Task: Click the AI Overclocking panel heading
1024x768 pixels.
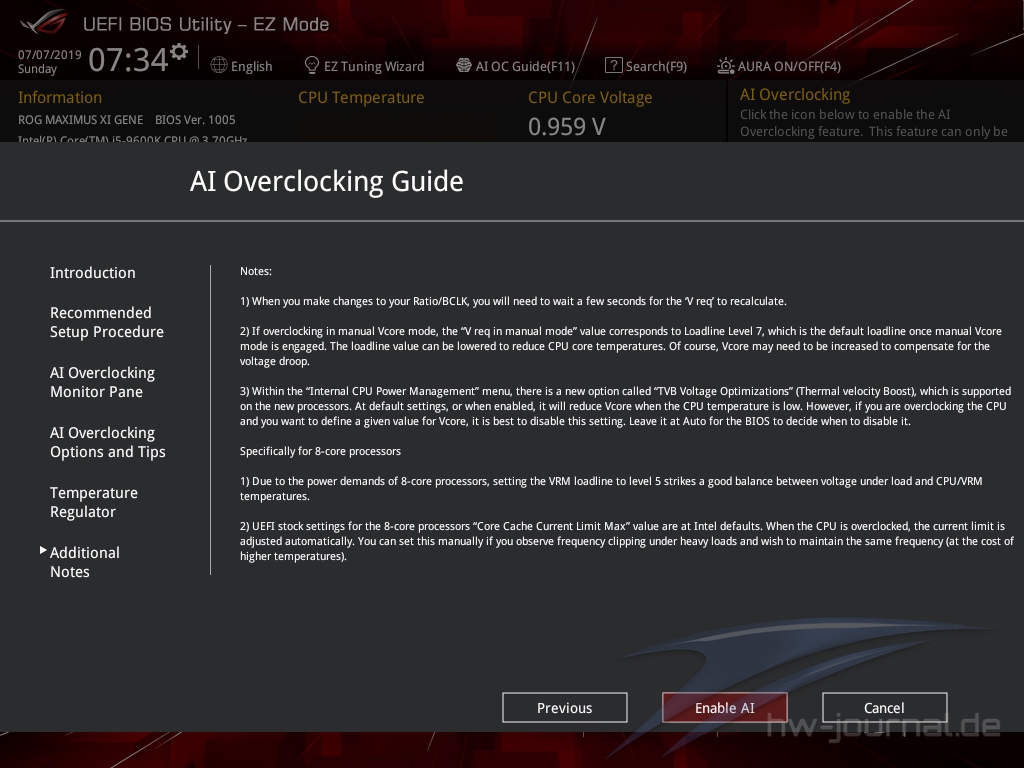Action: tap(795, 95)
